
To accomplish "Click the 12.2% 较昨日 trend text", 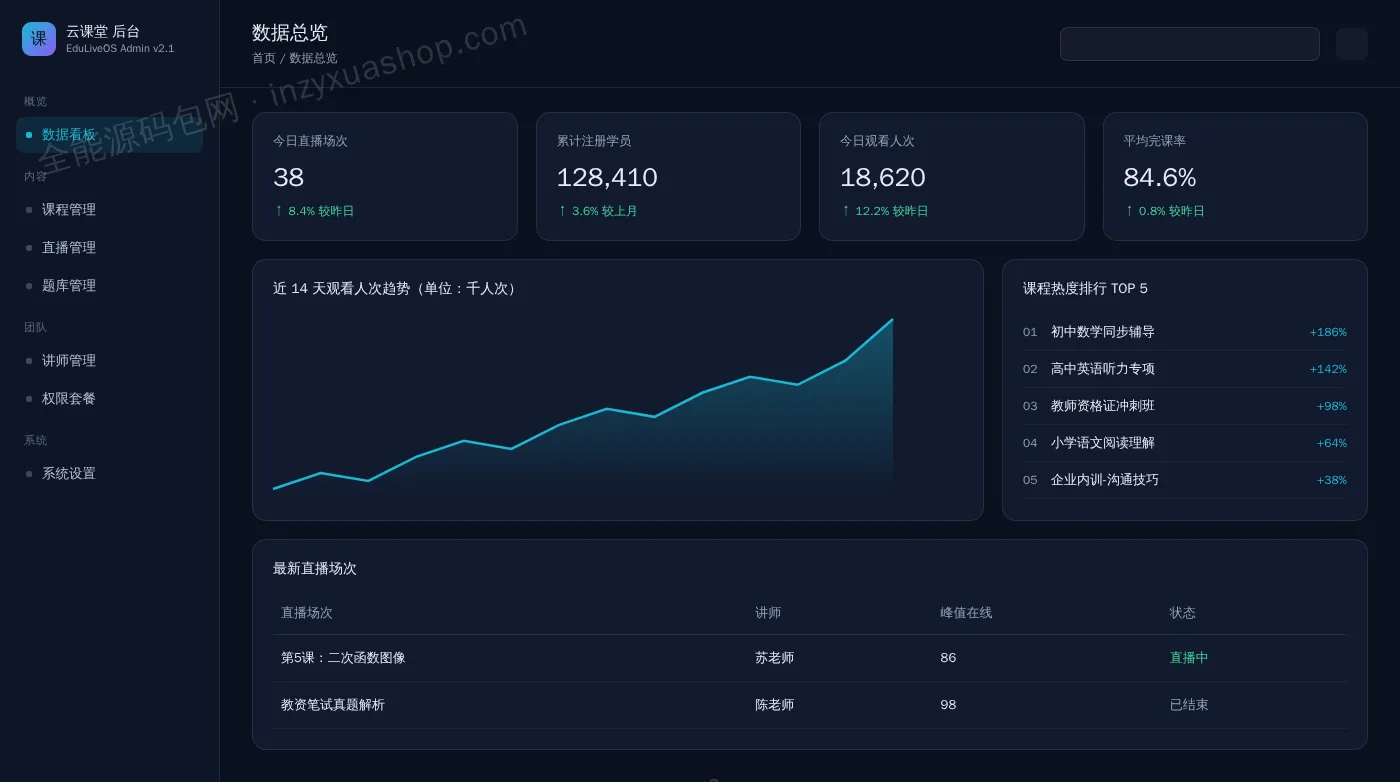I will tap(884, 211).
